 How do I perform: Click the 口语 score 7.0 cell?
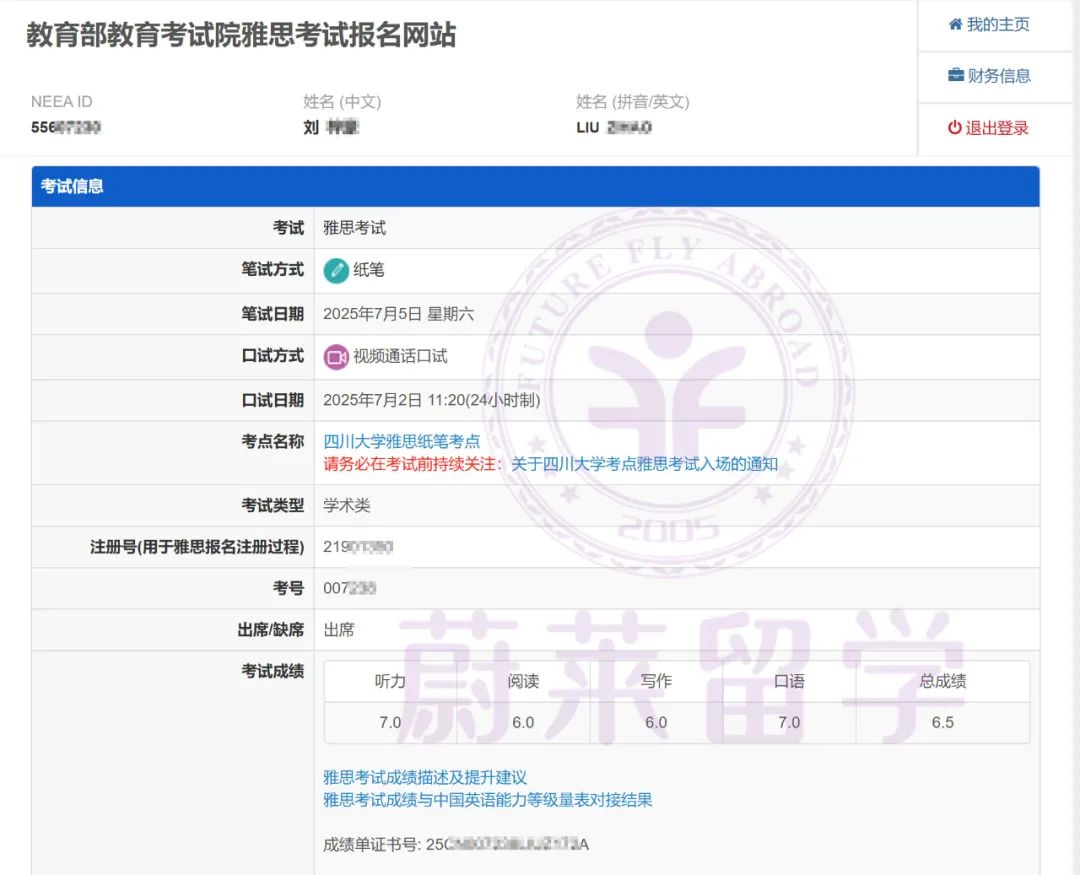tap(789, 723)
